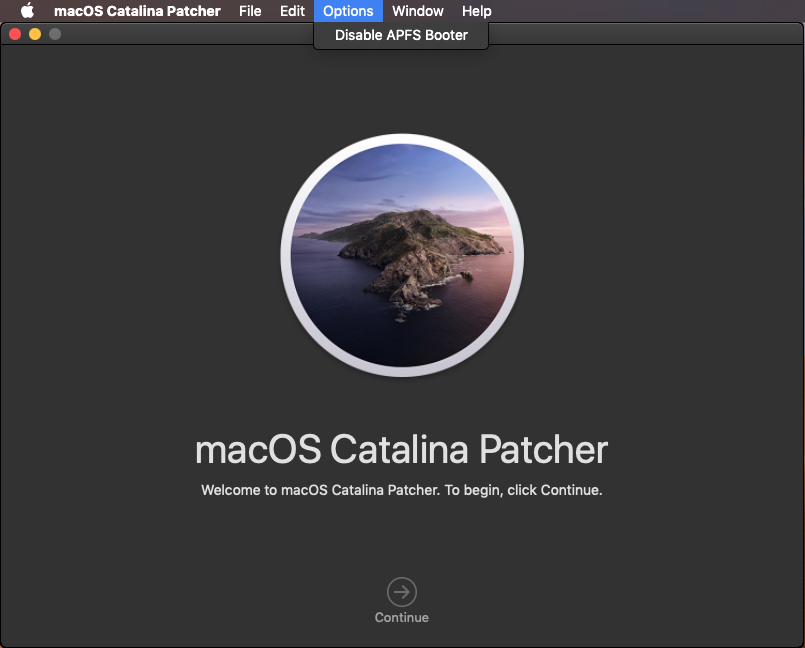805x648 pixels.
Task: Open the macOS Catalina Patcher app menu
Action: [x=137, y=11]
